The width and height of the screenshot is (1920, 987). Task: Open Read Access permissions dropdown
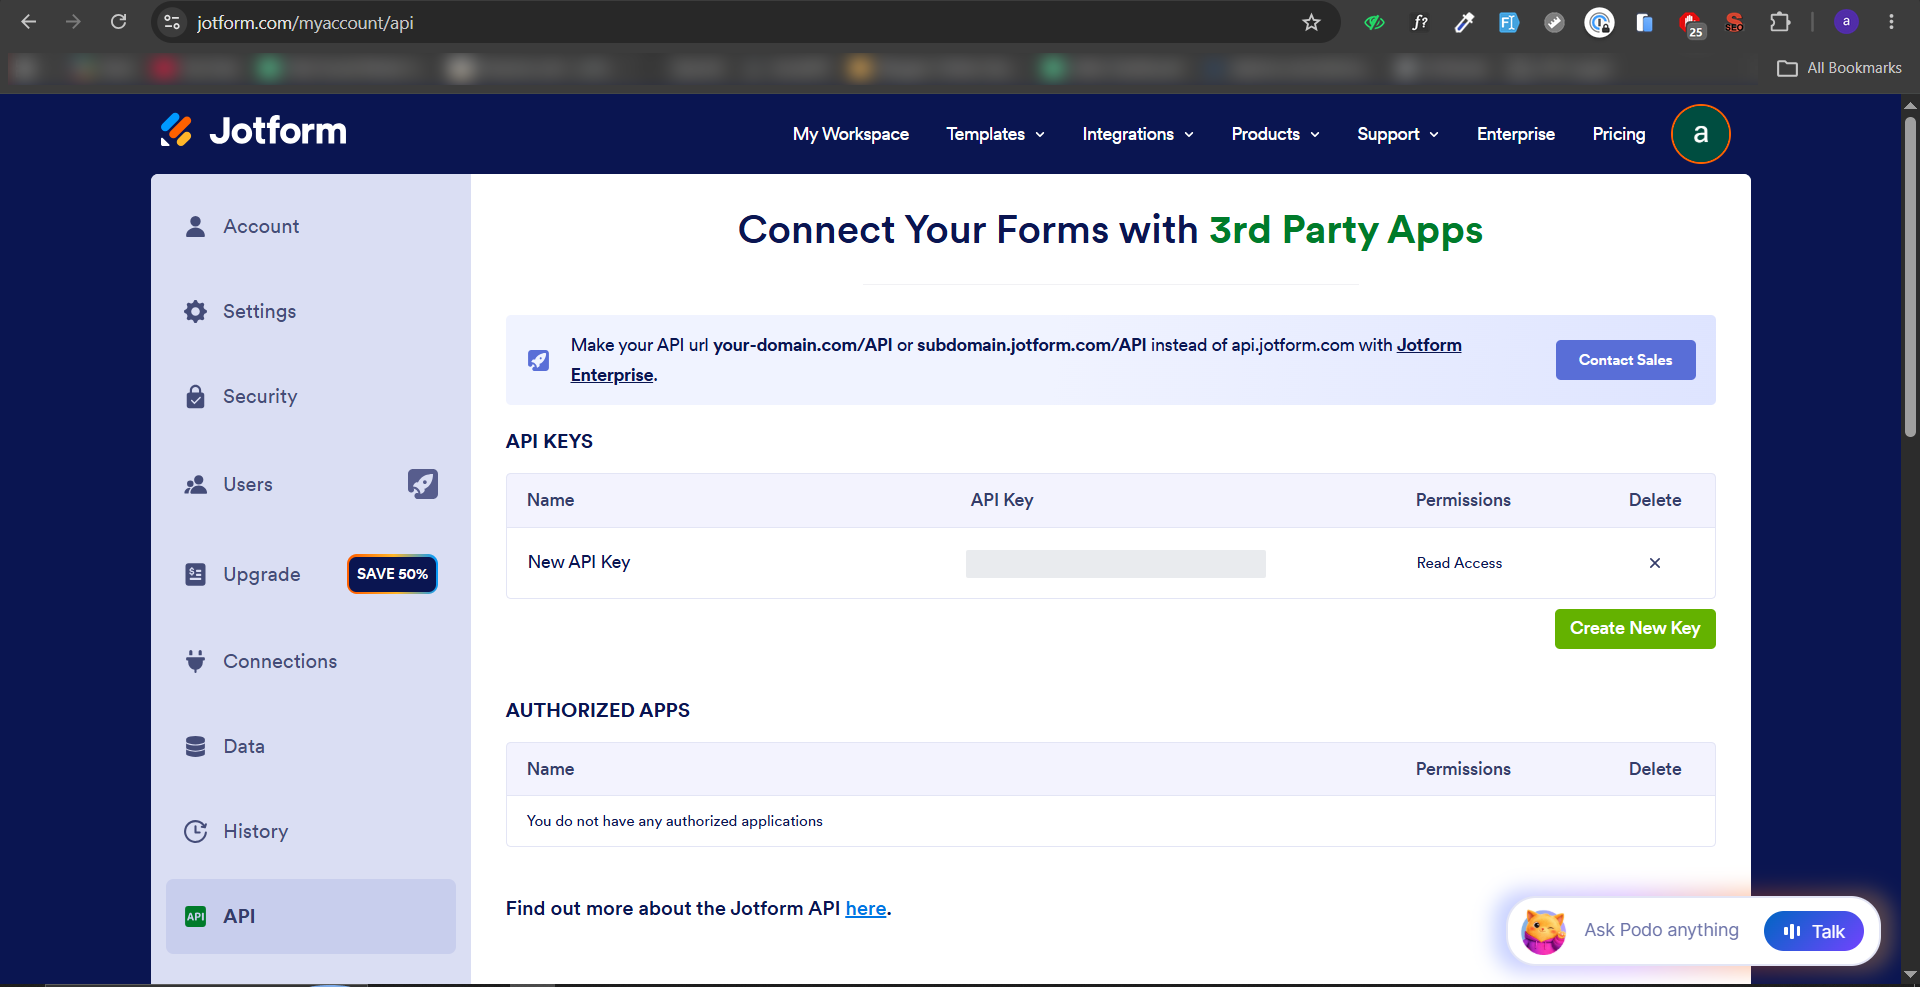(1459, 563)
